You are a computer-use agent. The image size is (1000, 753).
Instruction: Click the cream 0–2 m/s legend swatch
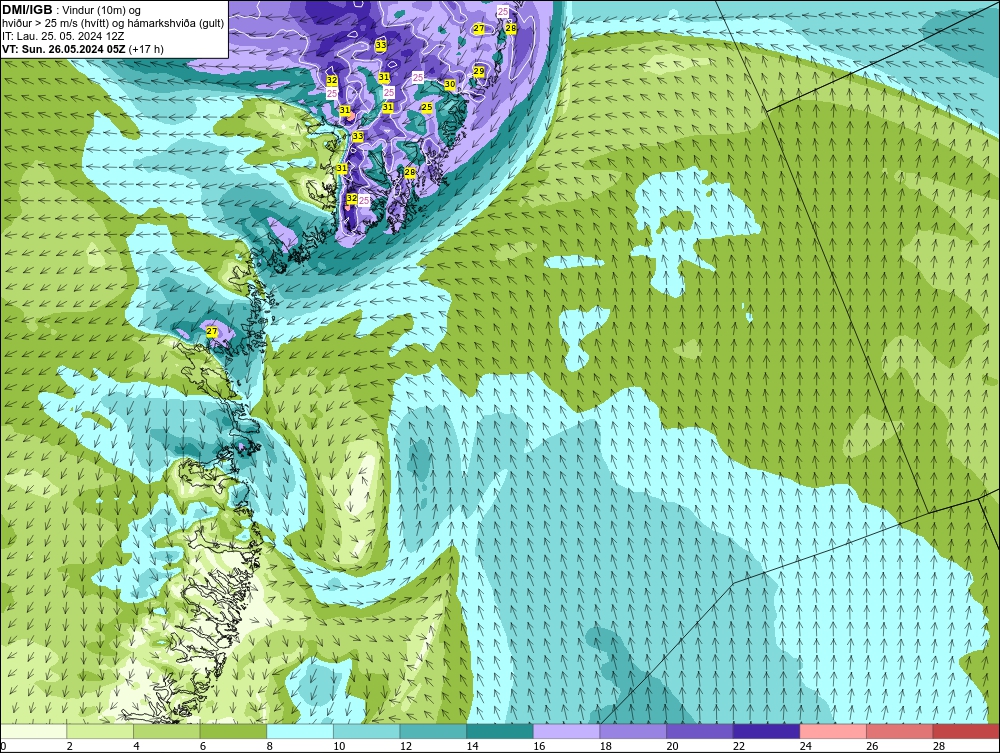click(33, 731)
